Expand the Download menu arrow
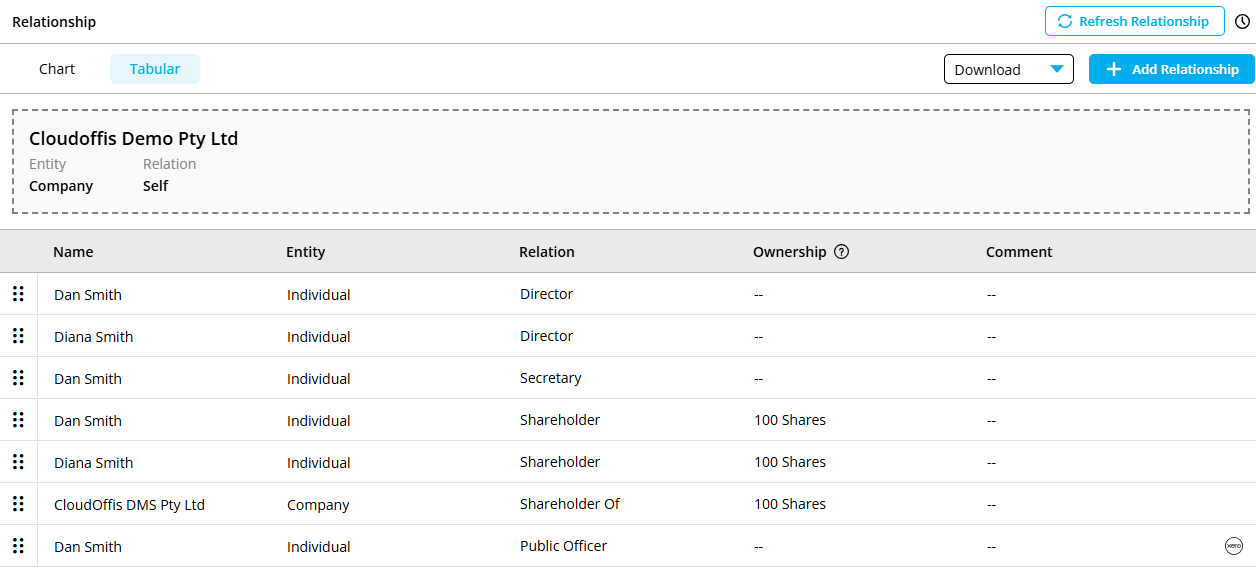Image resolution: width=1256 pixels, height=568 pixels. click(1057, 69)
